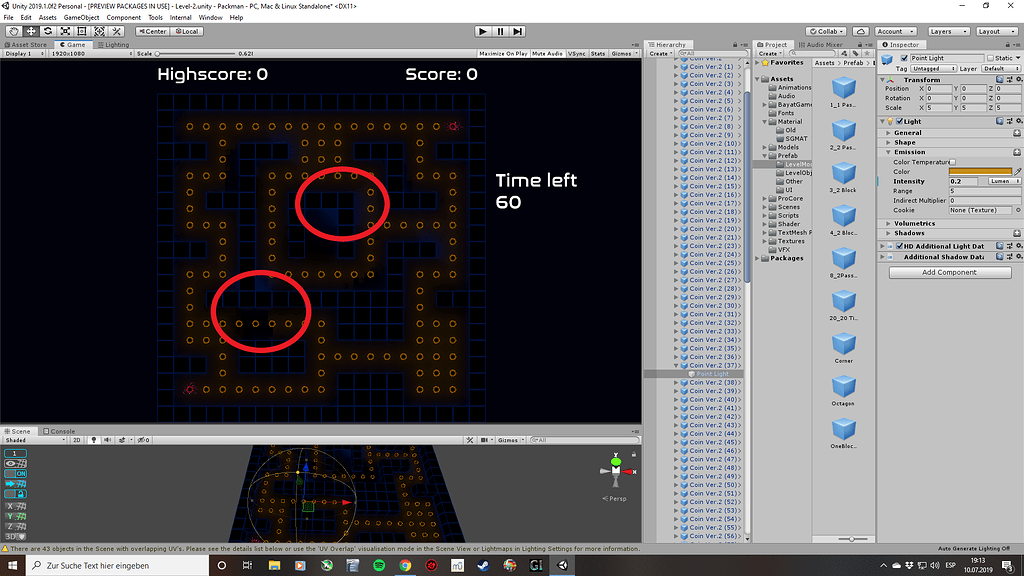Expand the Shadows section of the Light
1024x576 pixels.
click(888, 234)
